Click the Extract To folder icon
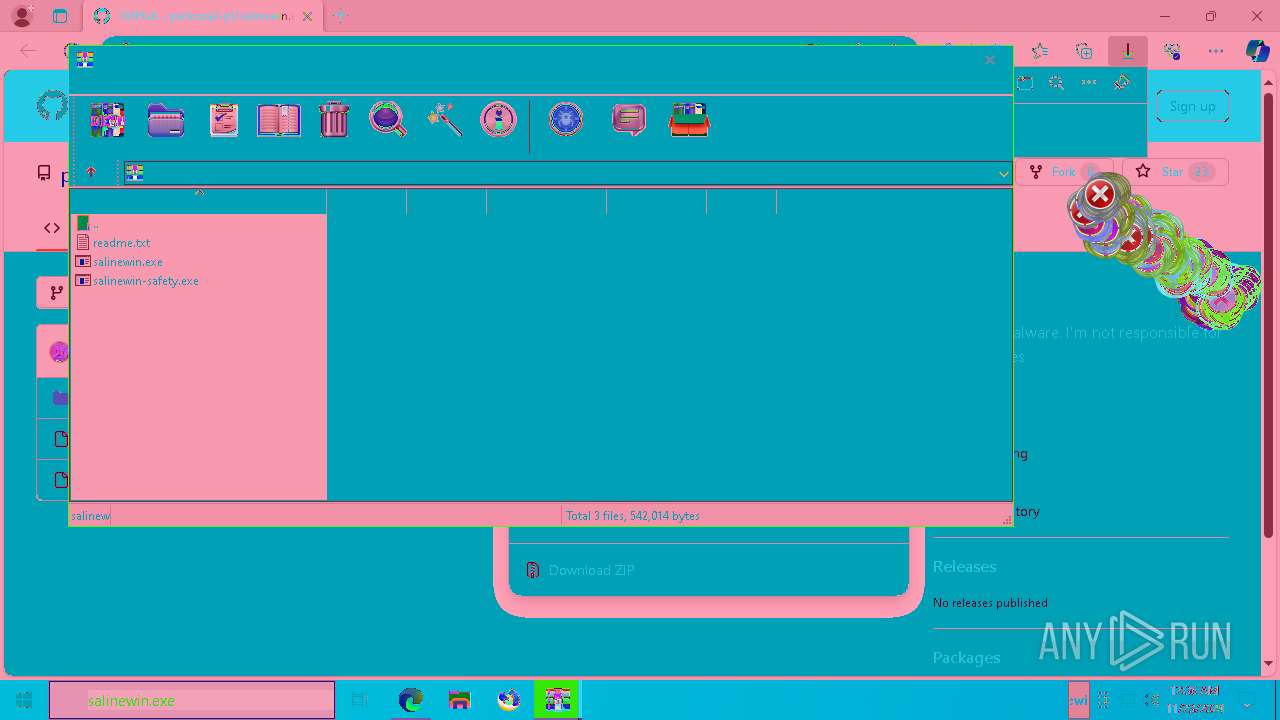 click(166, 120)
